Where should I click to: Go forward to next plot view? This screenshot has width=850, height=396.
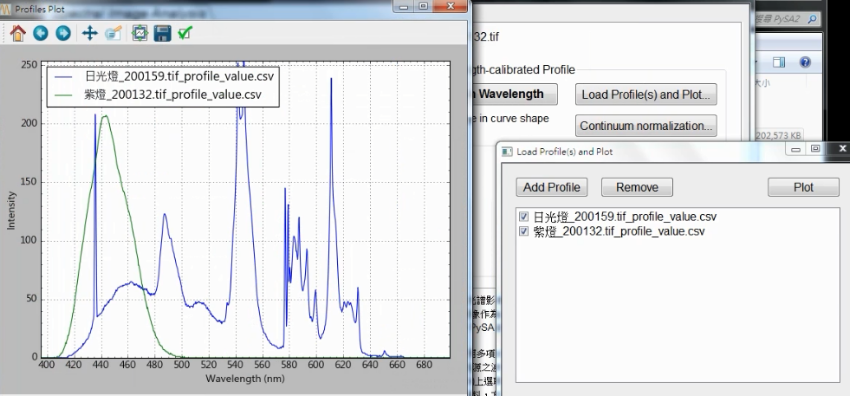click(63, 33)
